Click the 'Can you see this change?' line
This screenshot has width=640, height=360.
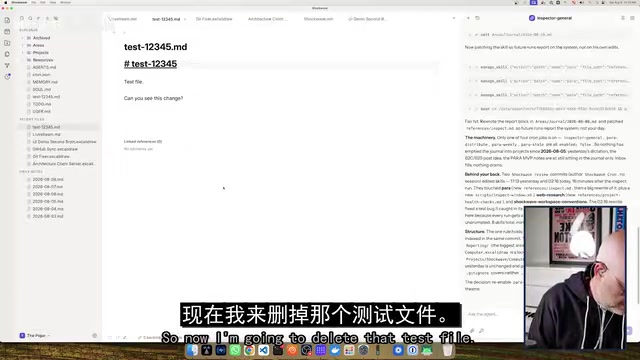click(153, 98)
